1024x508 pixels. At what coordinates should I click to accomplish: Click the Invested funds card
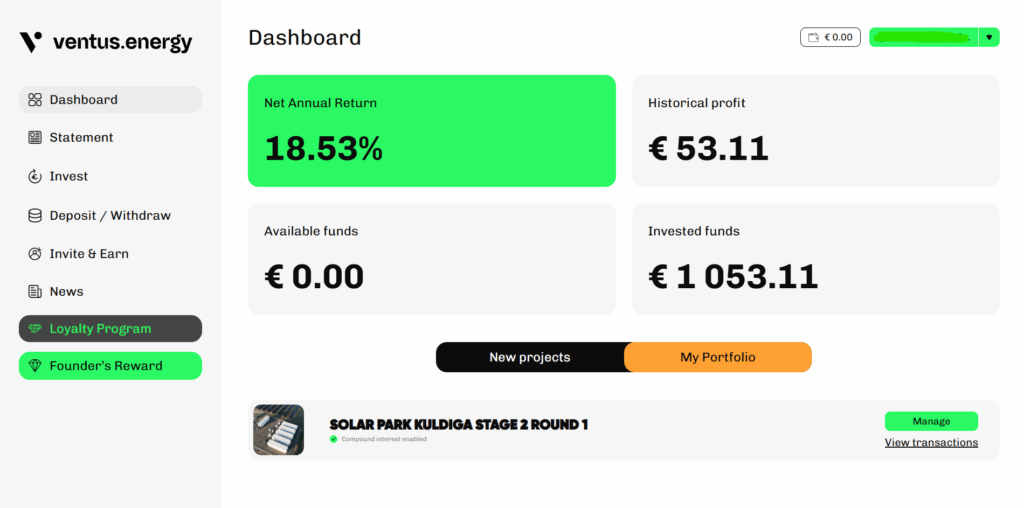(x=816, y=259)
